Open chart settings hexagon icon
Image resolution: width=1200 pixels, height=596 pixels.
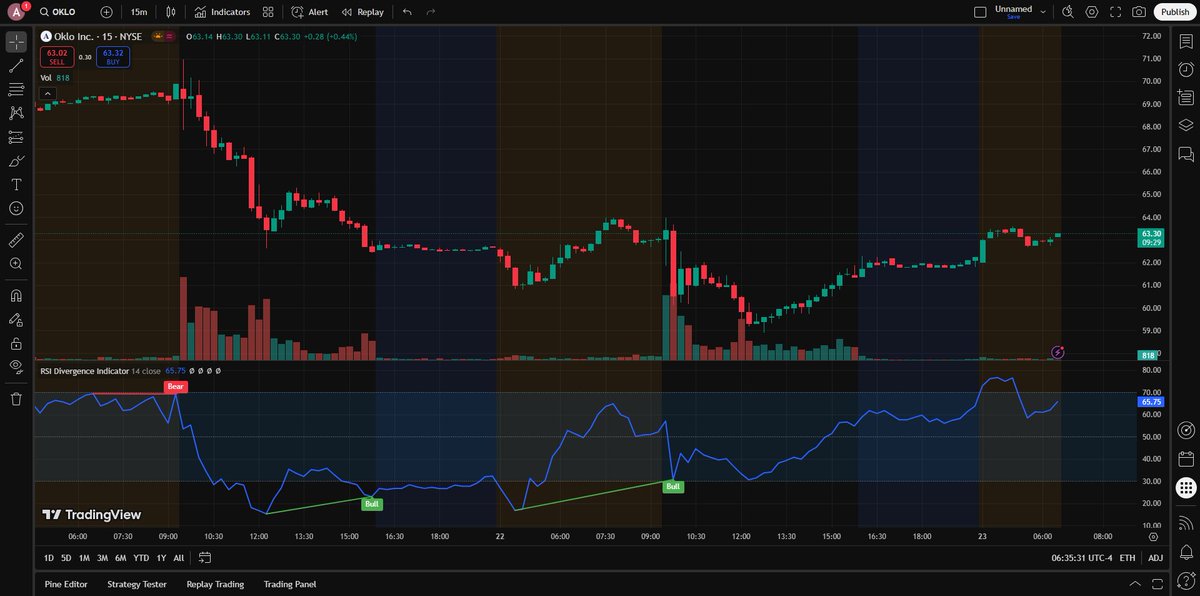(1091, 12)
